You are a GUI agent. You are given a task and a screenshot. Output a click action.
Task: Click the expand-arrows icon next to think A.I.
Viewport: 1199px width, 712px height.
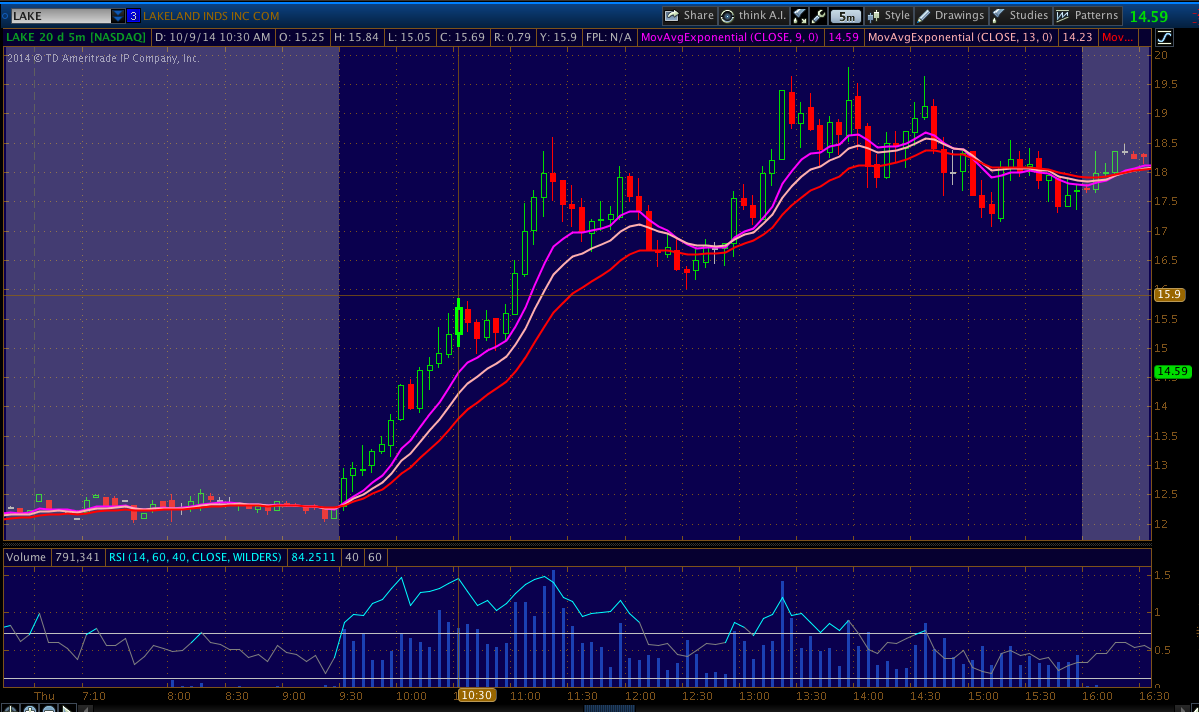pyautogui.click(x=799, y=16)
